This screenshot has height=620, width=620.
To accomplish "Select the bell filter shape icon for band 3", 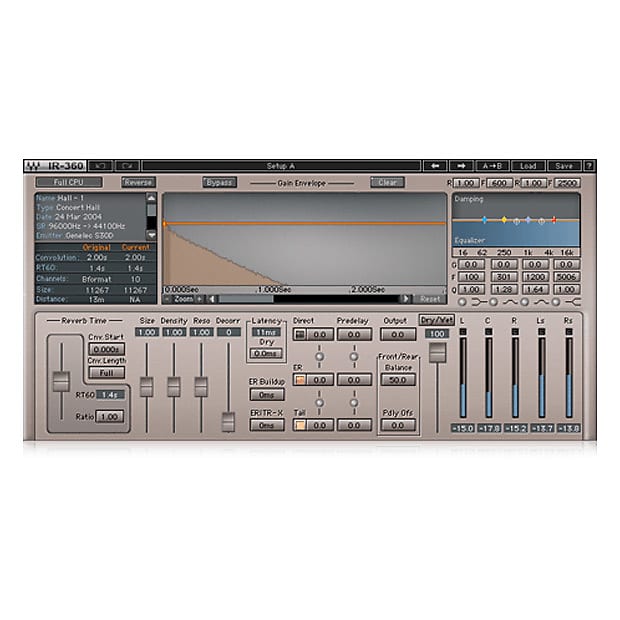I will (541, 302).
